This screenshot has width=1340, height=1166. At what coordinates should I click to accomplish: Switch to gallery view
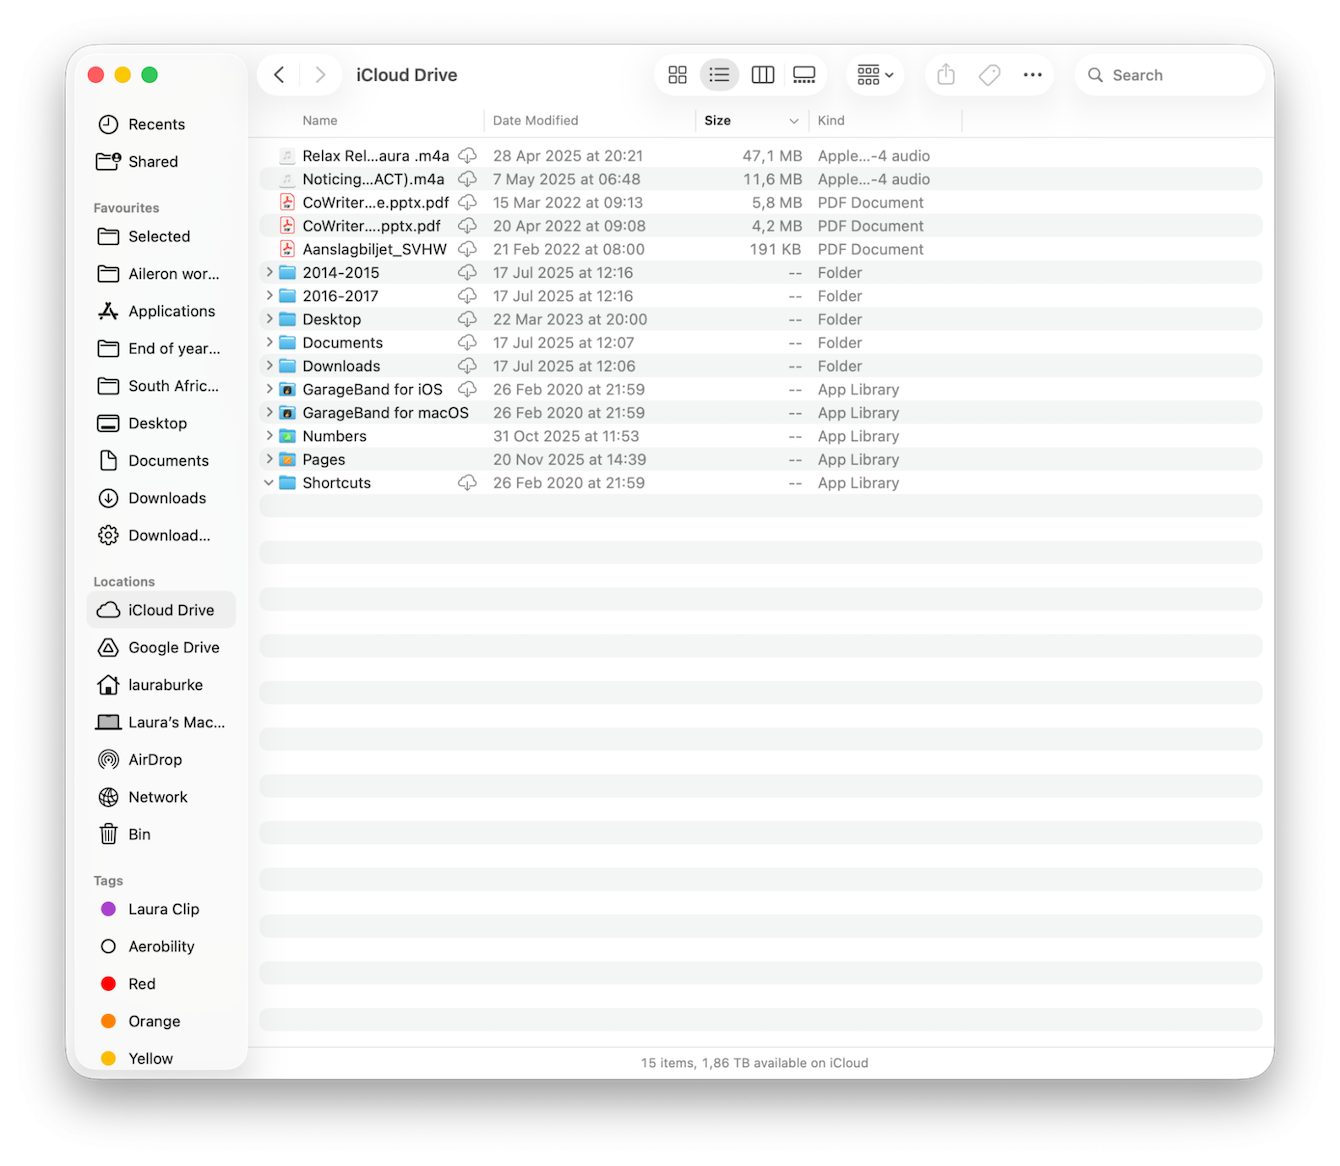point(804,74)
